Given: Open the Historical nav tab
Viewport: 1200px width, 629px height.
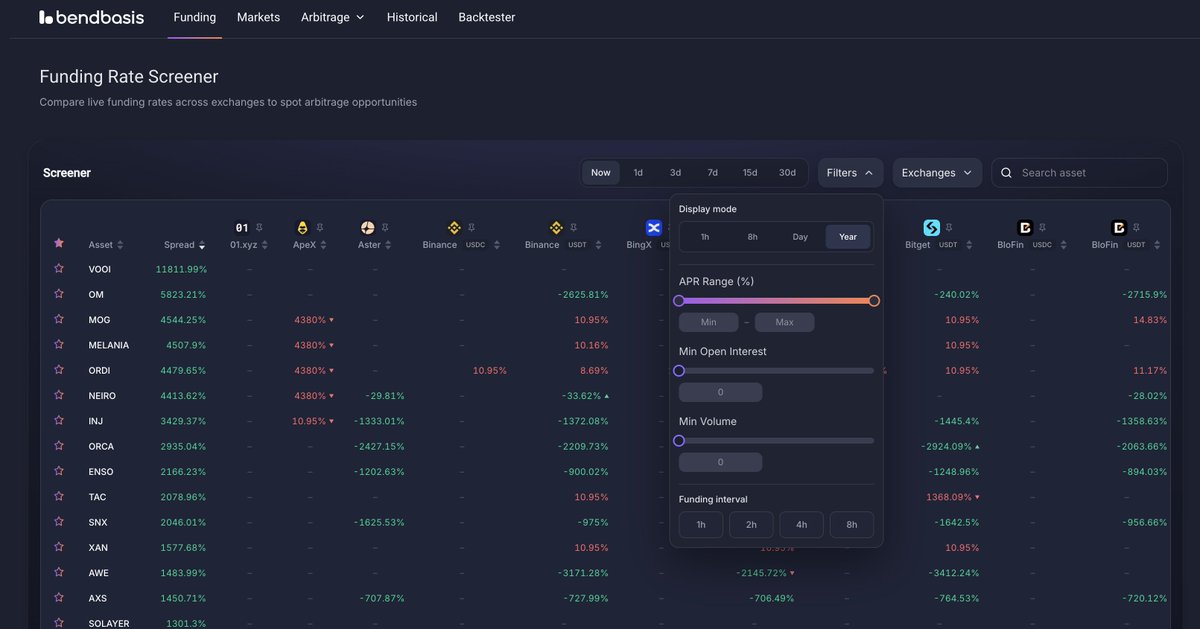Looking at the screenshot, I should pyautogui.click(x=412, y=17).
